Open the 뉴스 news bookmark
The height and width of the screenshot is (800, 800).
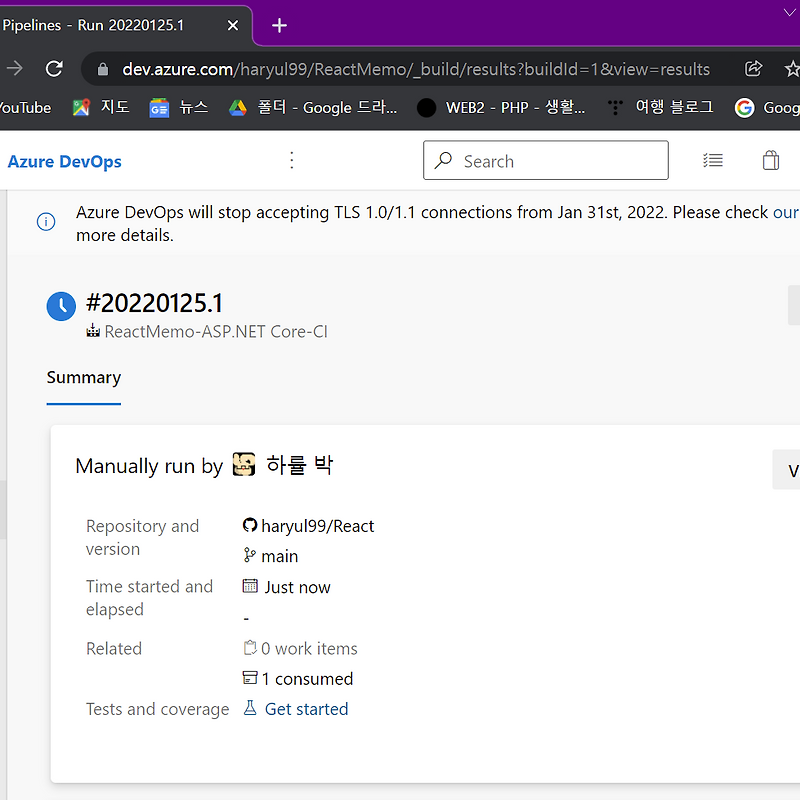(179, 107)
